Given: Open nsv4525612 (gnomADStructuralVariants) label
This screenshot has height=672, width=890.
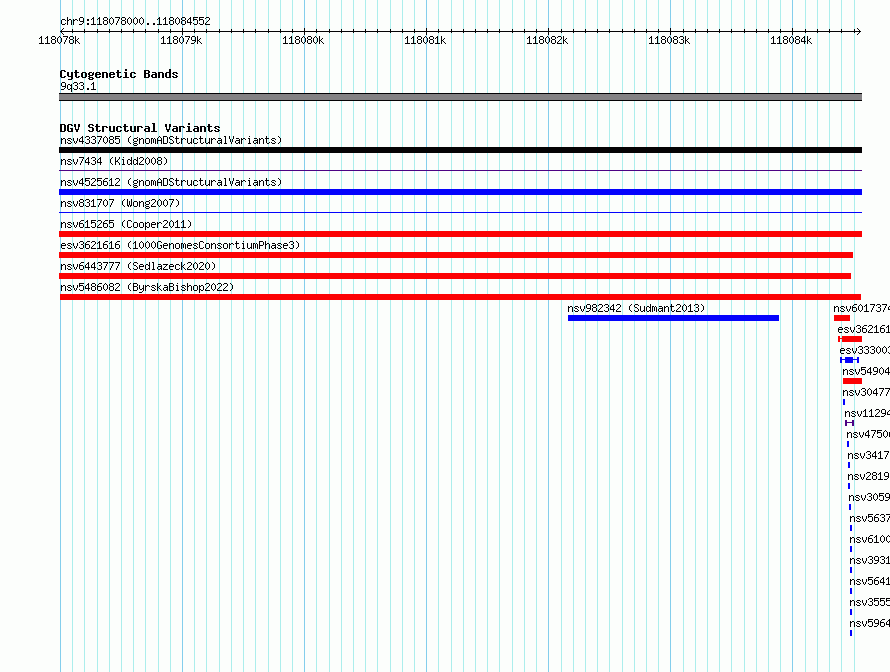Looking at the screenshot, I should (171, 182).
